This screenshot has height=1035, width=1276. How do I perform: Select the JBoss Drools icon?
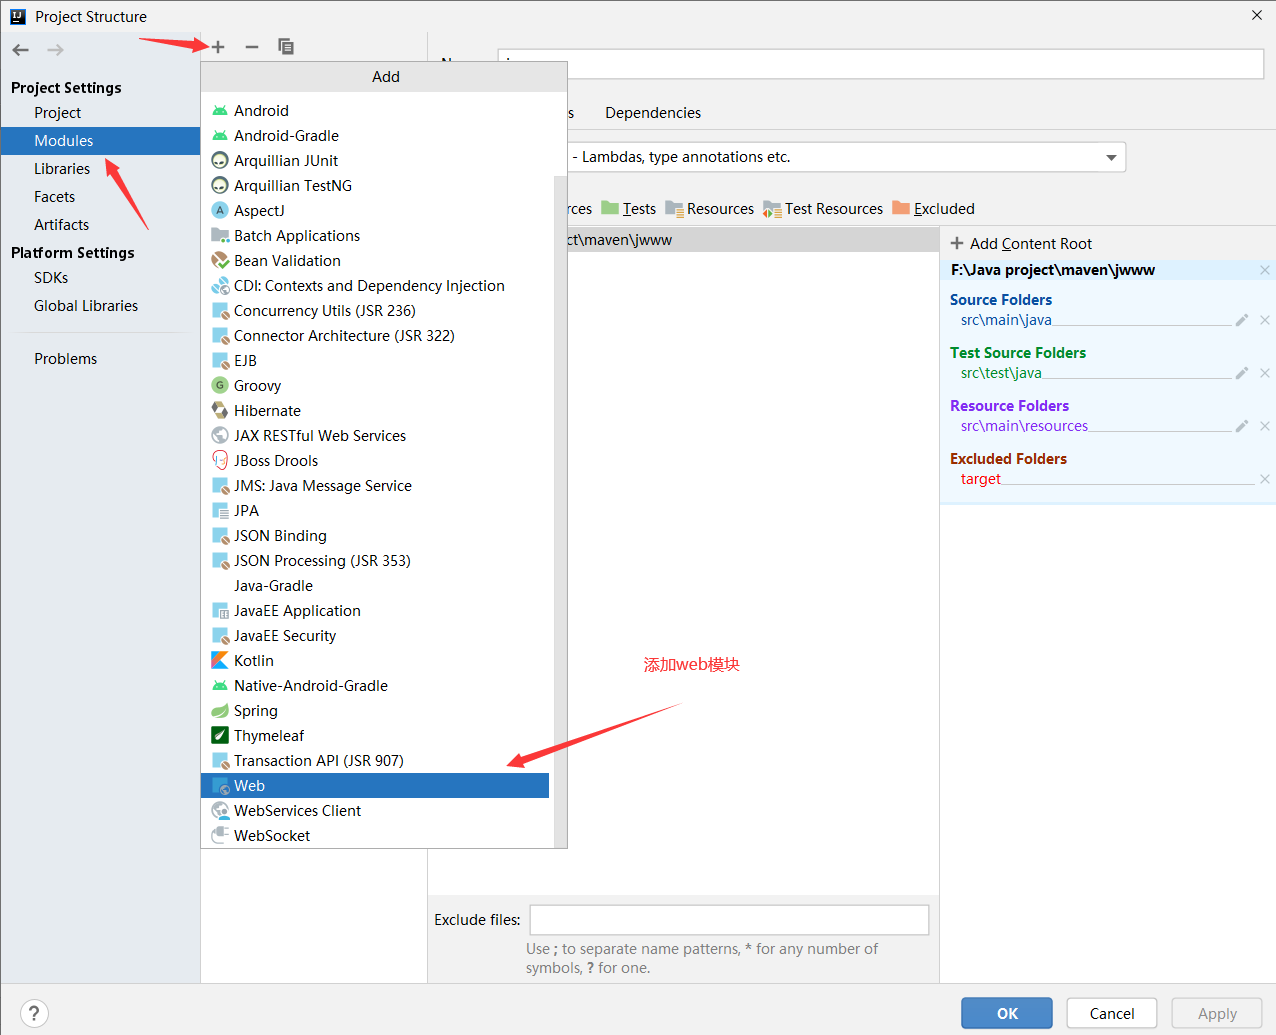coord(220,461)
